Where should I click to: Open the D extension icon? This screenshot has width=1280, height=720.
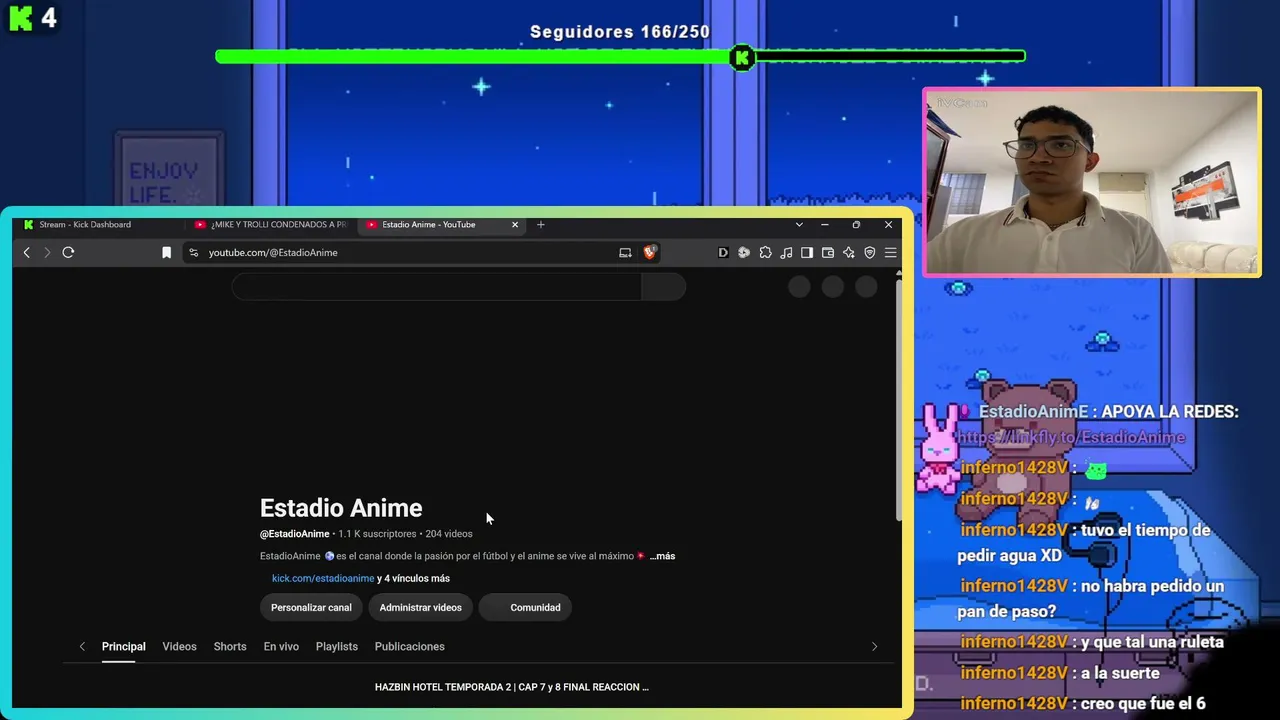tap(723, 253)
